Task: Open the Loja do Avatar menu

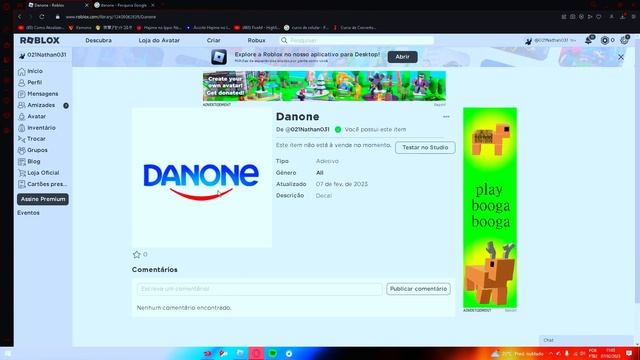Action: 159,40
